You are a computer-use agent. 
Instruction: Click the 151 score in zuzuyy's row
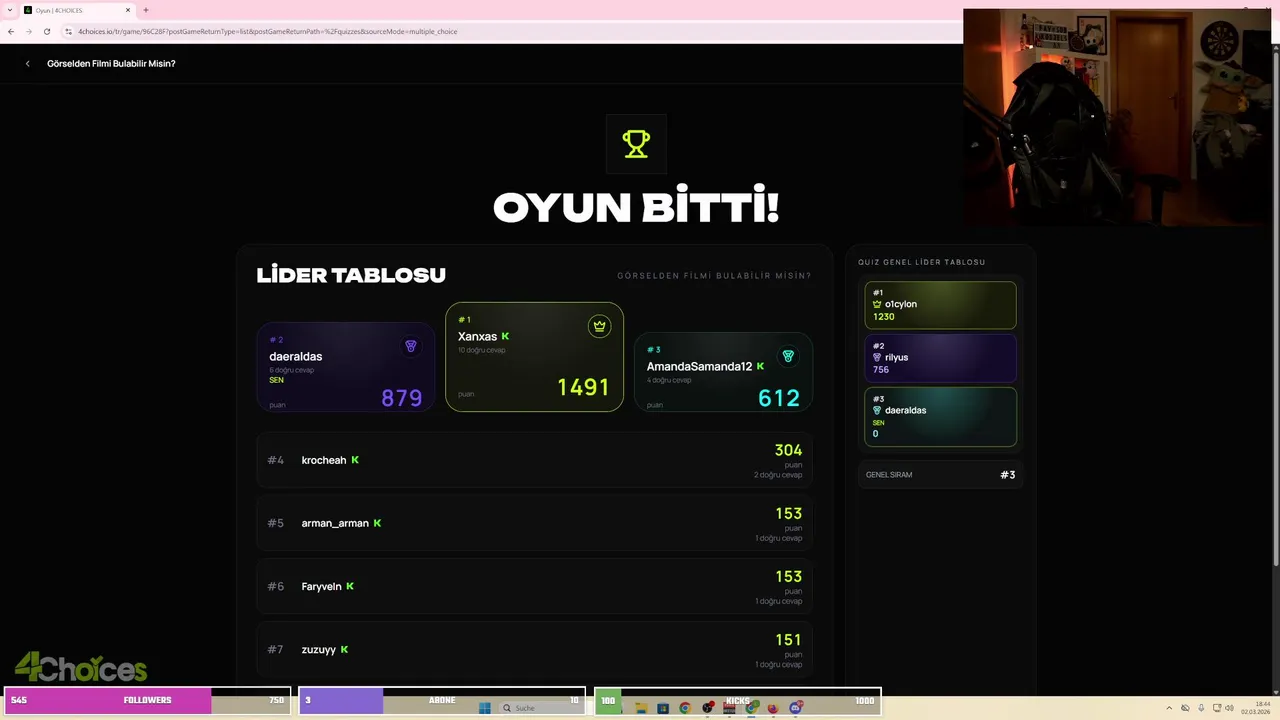pyautogui.click(x=788, y=640)
